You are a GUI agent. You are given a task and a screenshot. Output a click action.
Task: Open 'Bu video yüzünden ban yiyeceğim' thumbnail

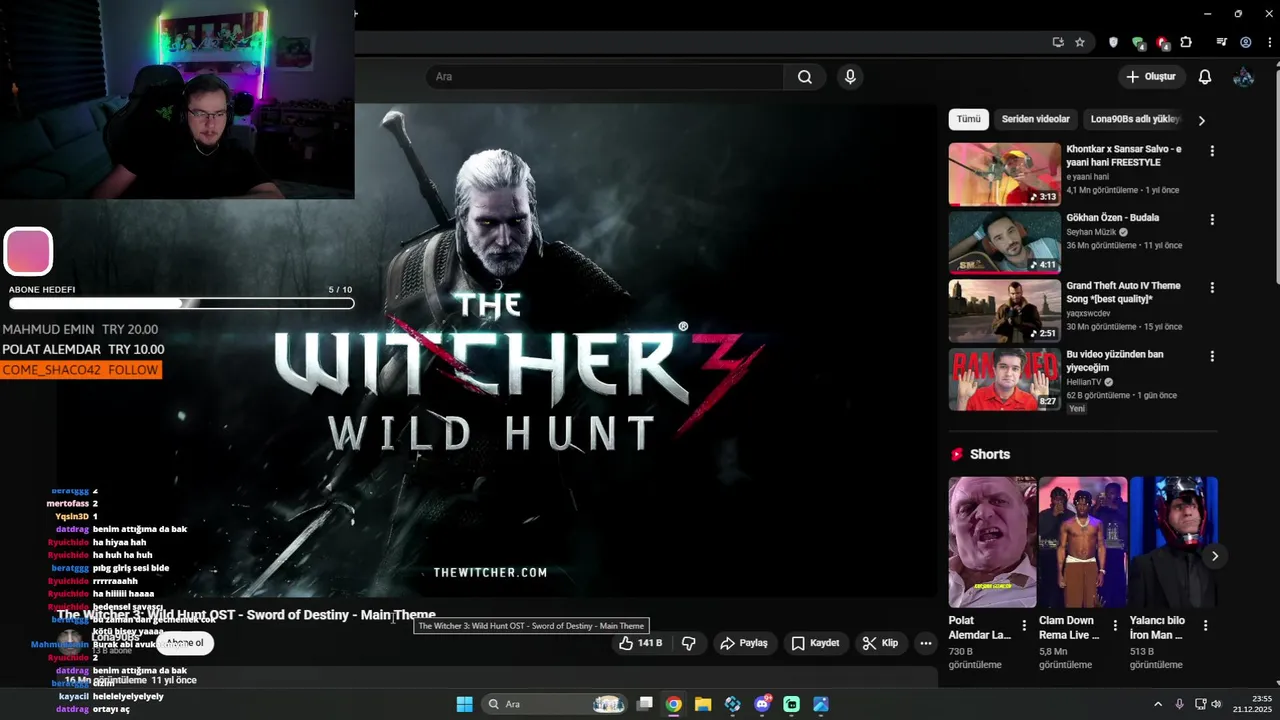[x=1005, y=379]
